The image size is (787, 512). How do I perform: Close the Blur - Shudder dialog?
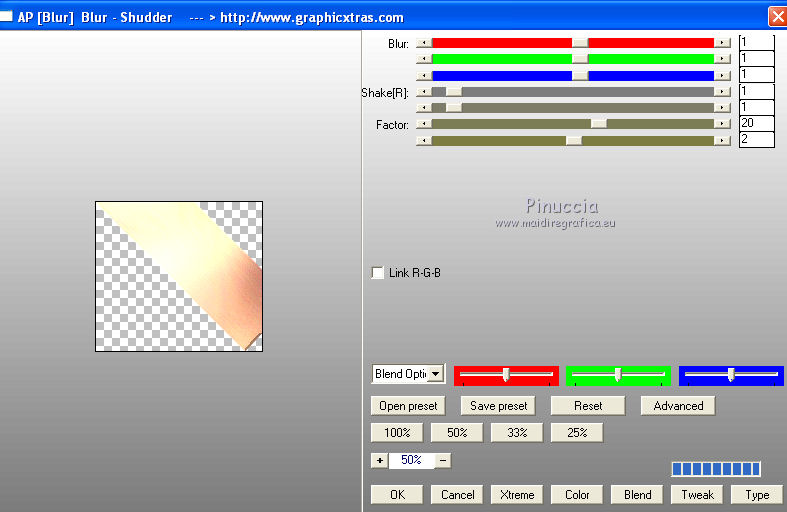[x=777, y=17]
